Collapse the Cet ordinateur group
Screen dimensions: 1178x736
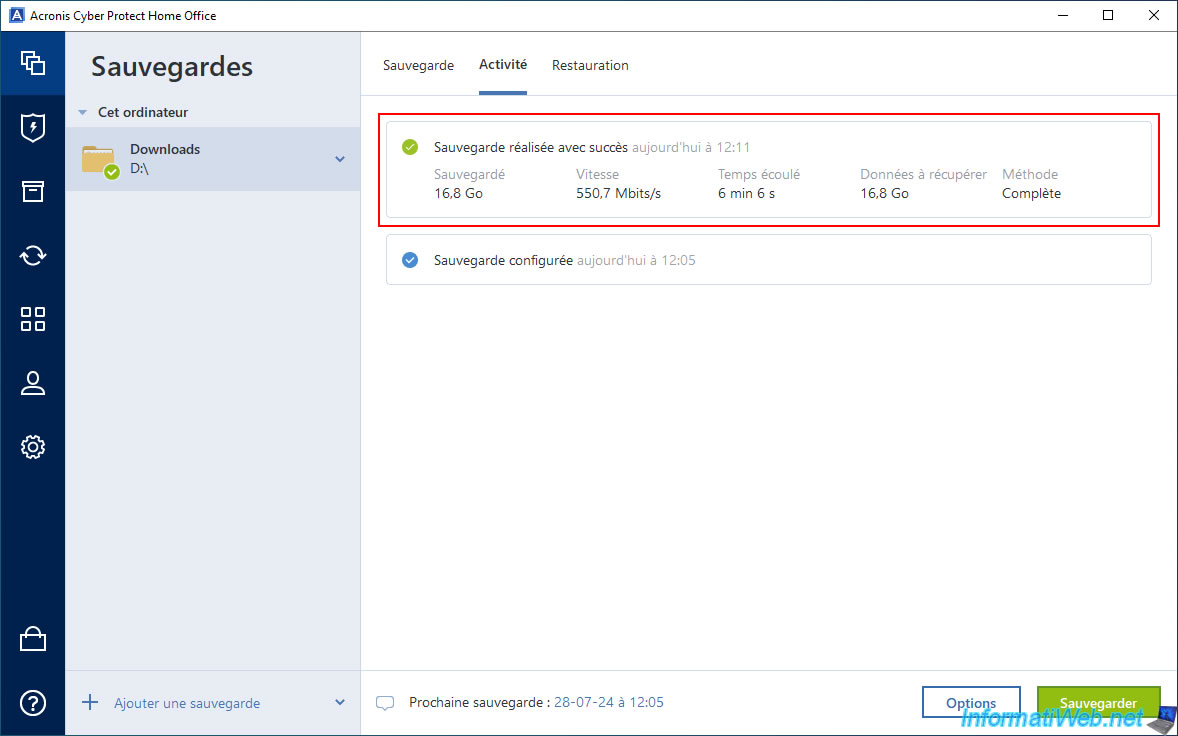pyautogui.click(x=83, y=113)
